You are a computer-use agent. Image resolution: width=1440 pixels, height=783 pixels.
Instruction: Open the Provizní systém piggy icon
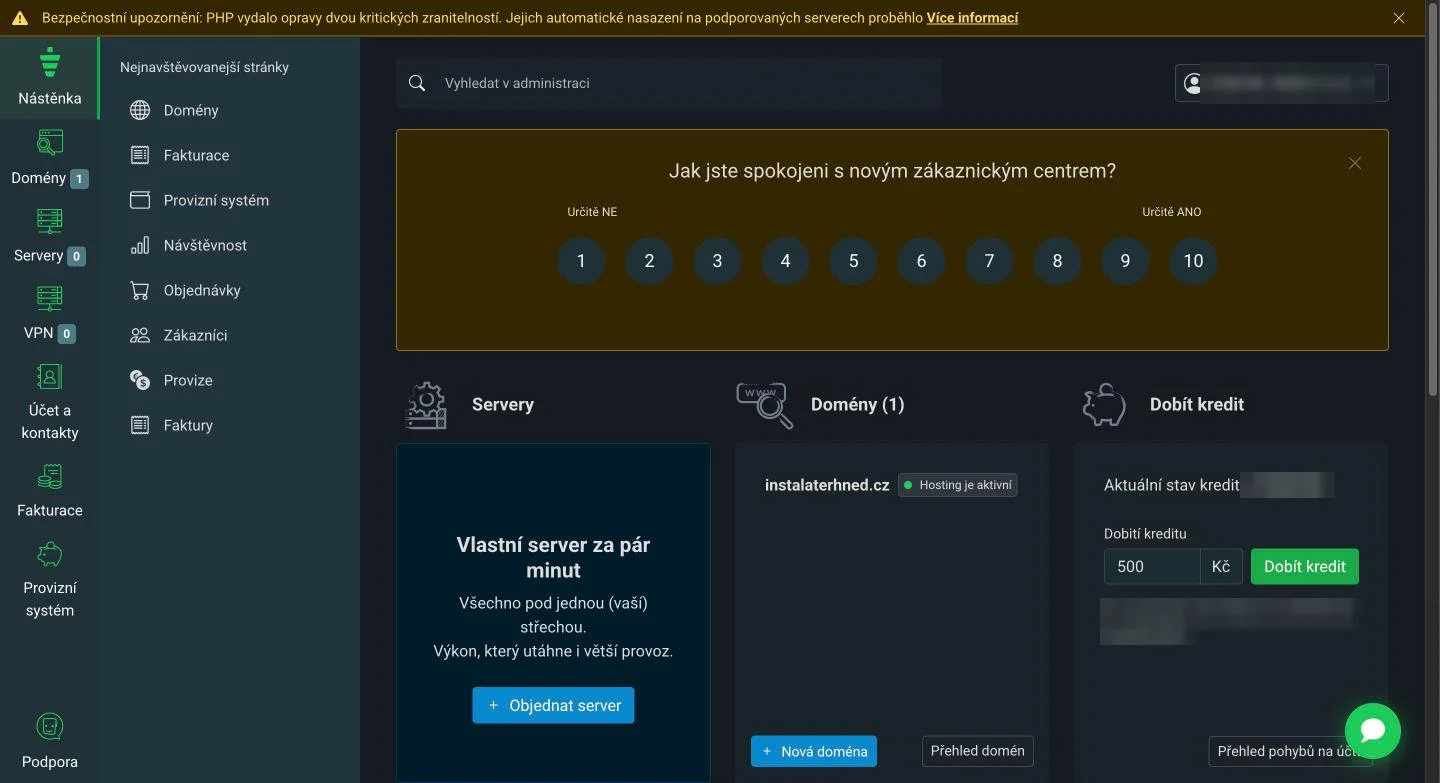pos(49,554)
